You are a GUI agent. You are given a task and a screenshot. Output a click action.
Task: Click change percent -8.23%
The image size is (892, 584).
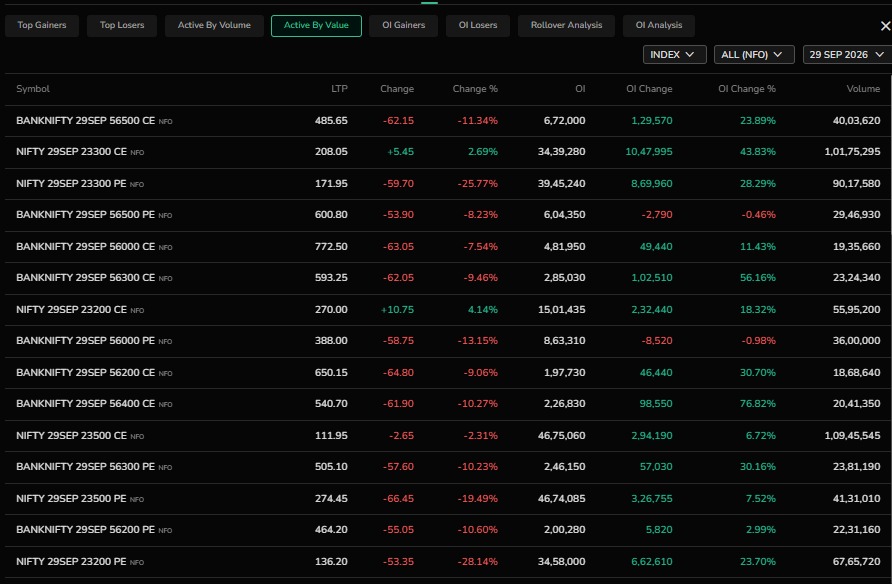(x=480, y=215)
